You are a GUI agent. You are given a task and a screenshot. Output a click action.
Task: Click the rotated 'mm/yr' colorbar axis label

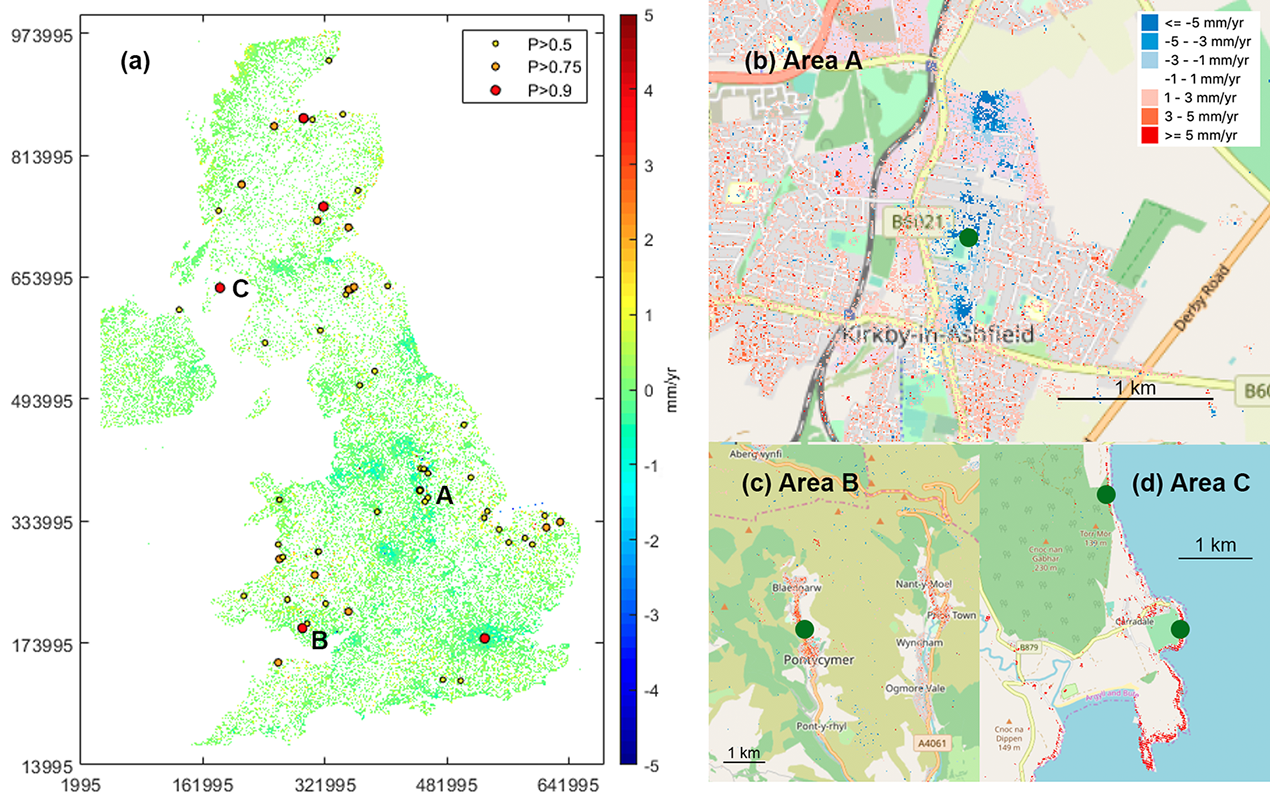click(x=671, y=390)
